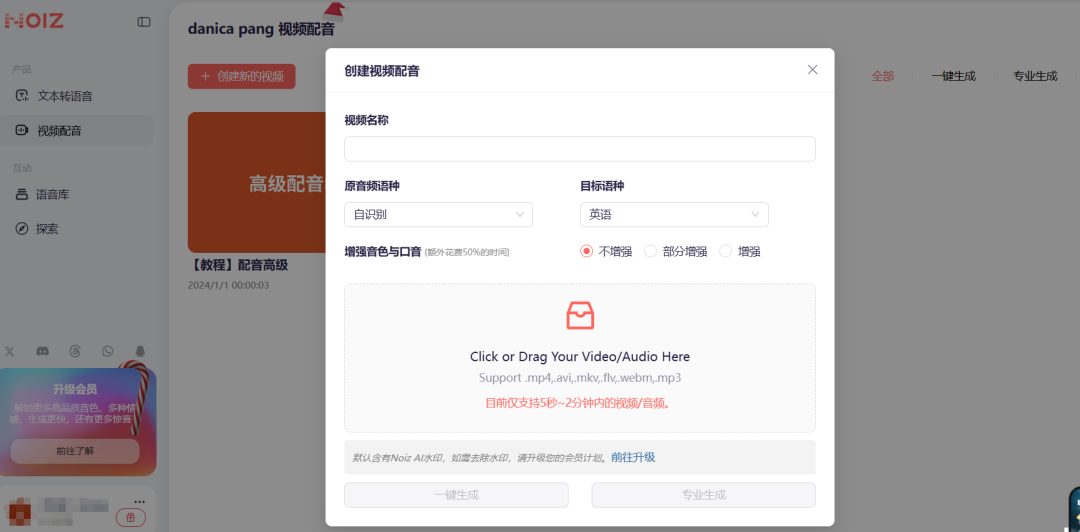Viewport: 1080px width, 532px height.
Task: Open the Discord community icon
Action: click(x=43, y=351)
